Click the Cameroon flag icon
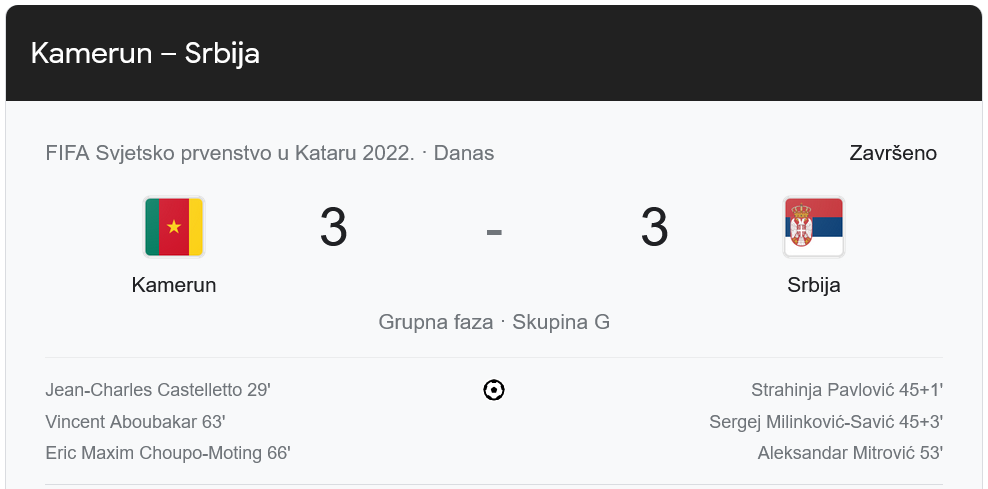988x489 pixels. tap(174, 227)
